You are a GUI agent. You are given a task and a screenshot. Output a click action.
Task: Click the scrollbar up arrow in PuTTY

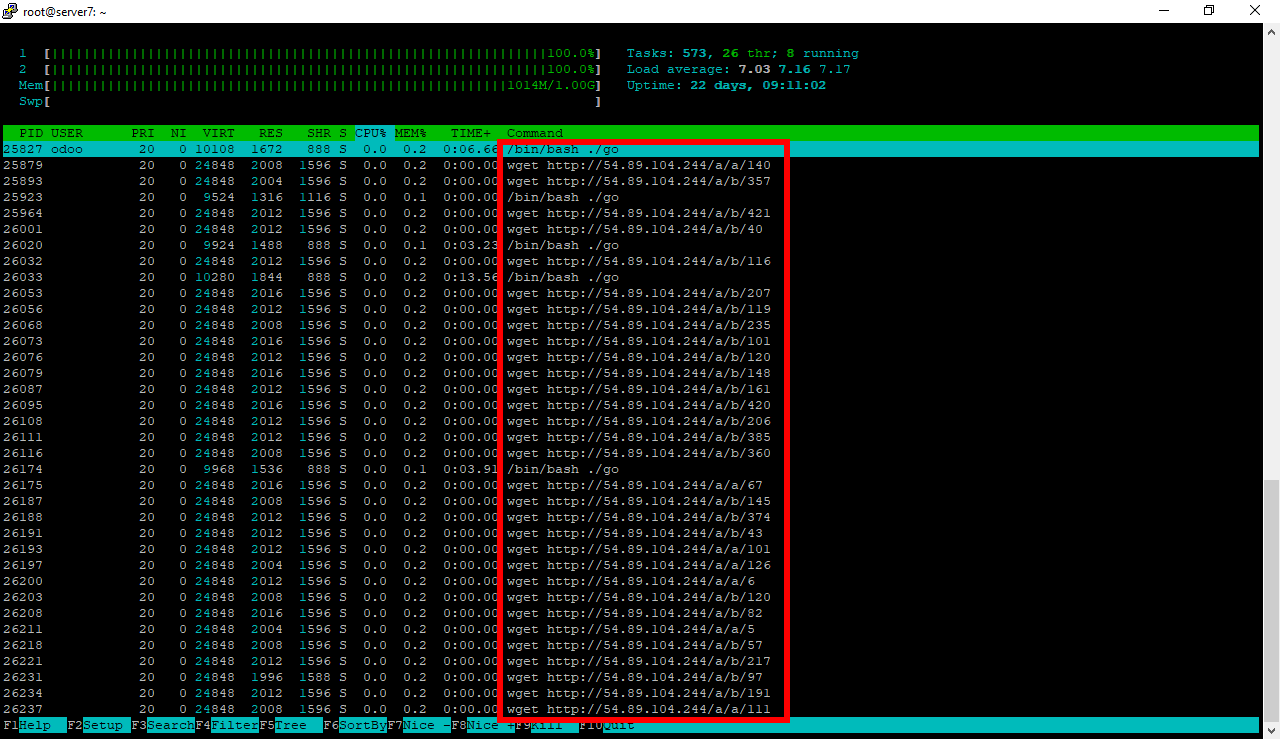1271,31
